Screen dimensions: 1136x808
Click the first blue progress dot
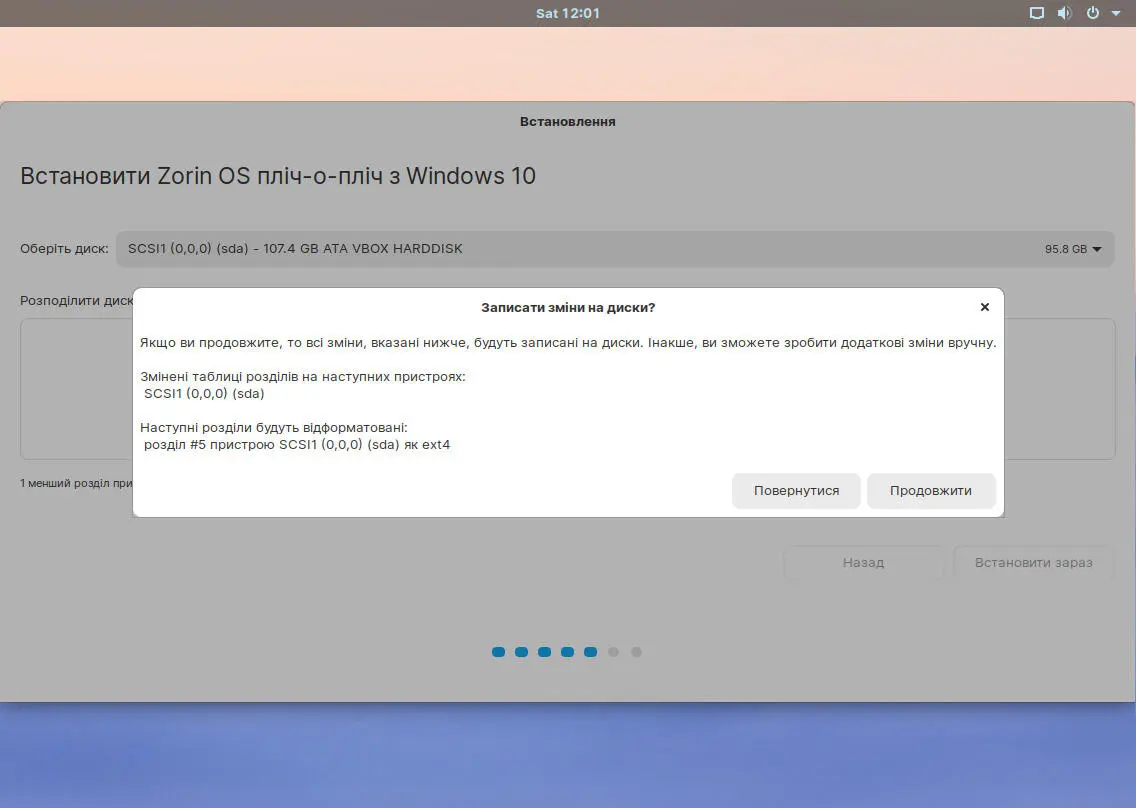(x=498, y=652)
